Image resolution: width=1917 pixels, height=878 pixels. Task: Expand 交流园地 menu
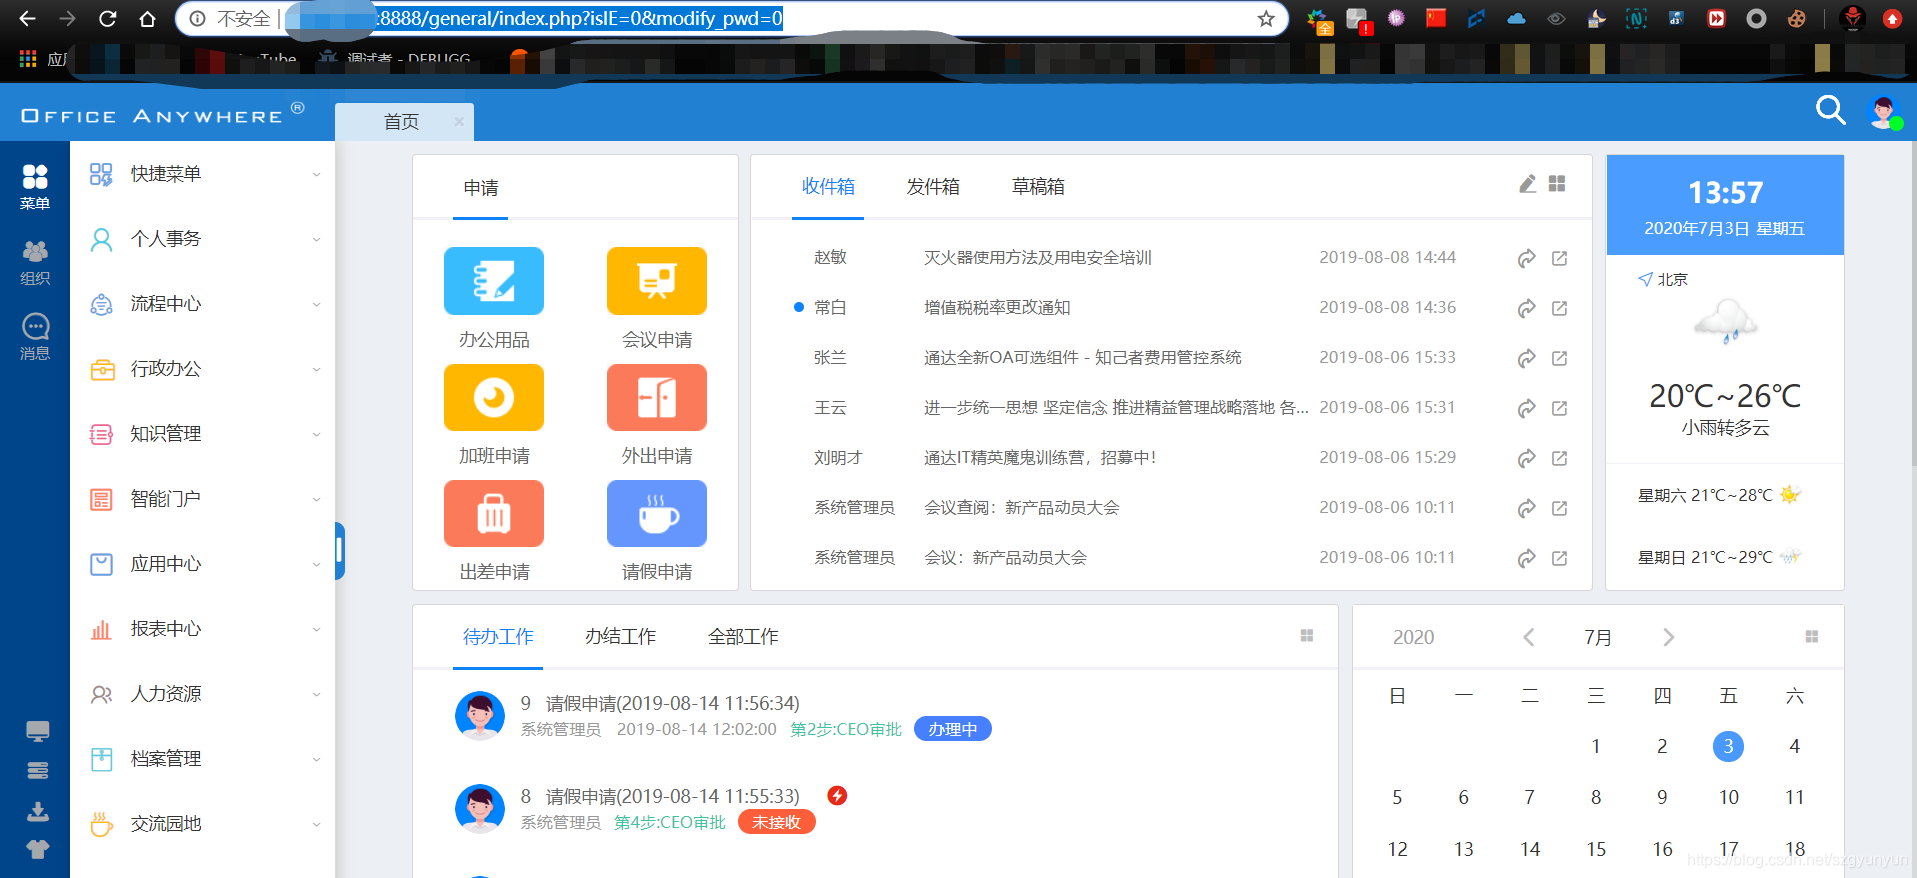202,824
